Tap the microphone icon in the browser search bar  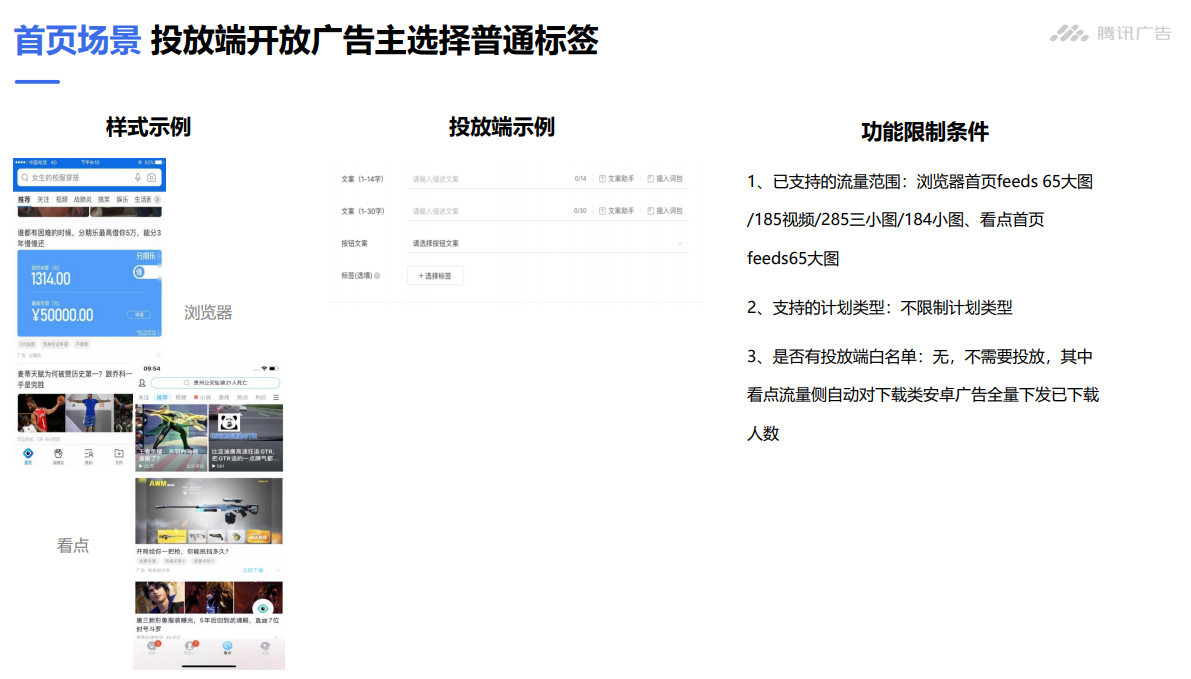pos(137,177)
